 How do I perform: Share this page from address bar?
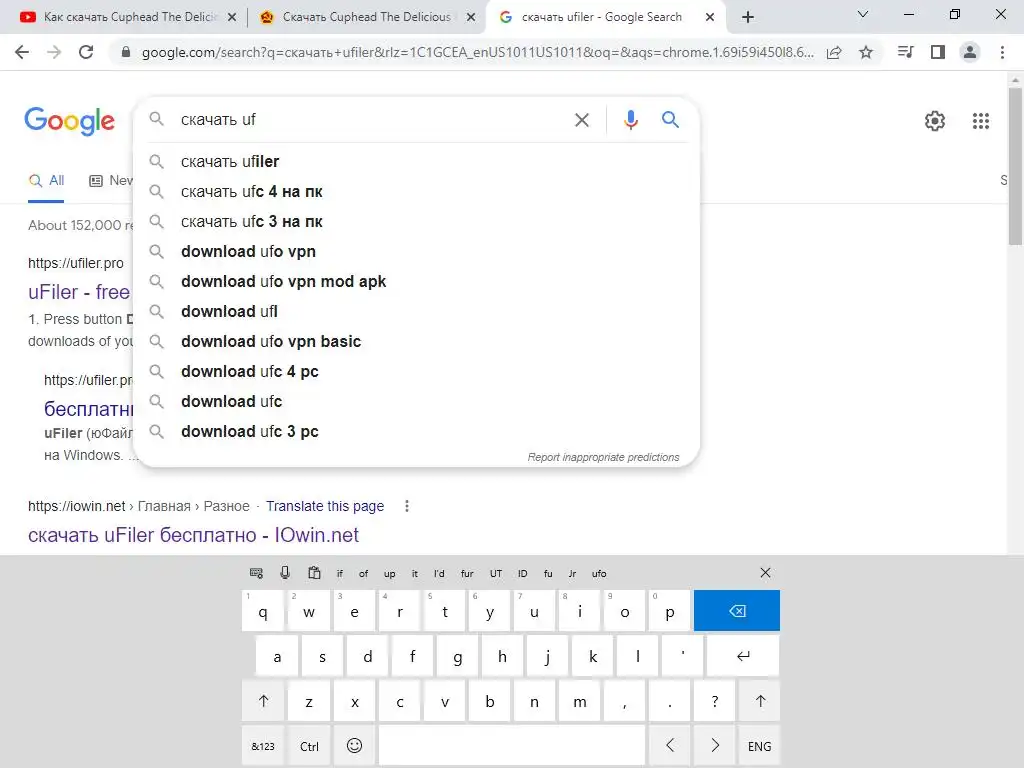834,52
